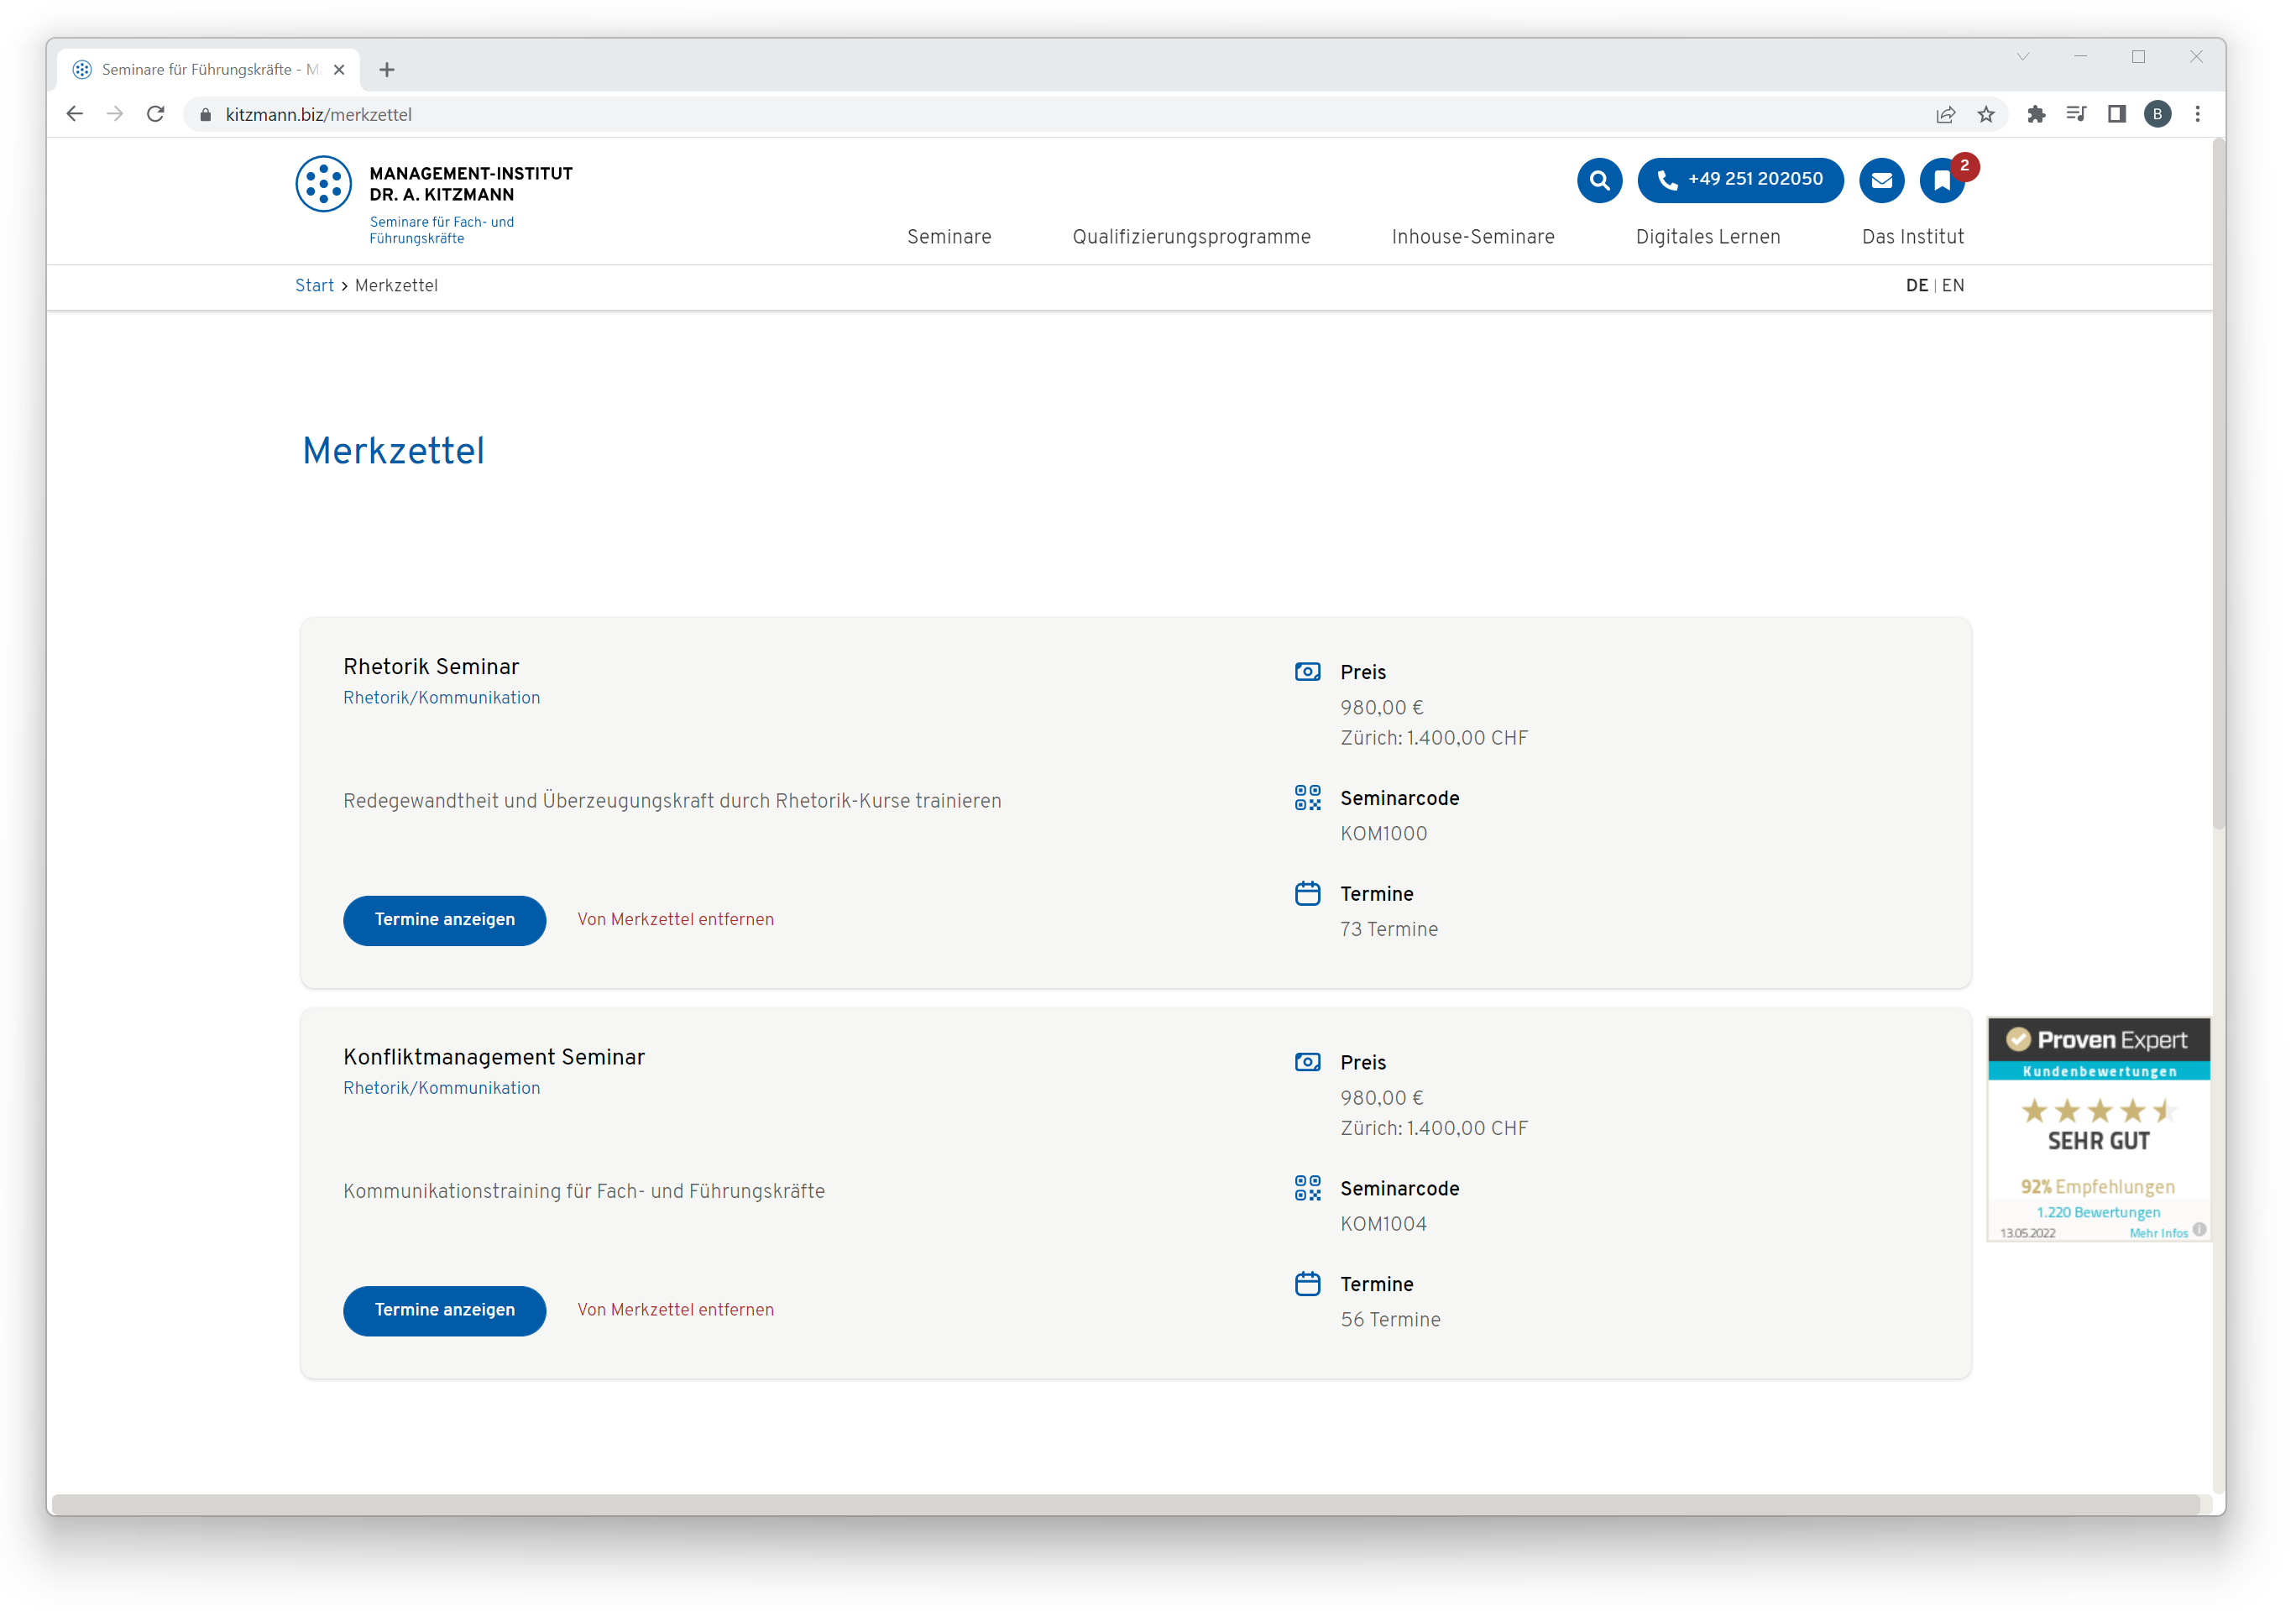The image size is (2296, 1611).
Task: Call the phone number +49 251 202050
Action: point(1740,180)
